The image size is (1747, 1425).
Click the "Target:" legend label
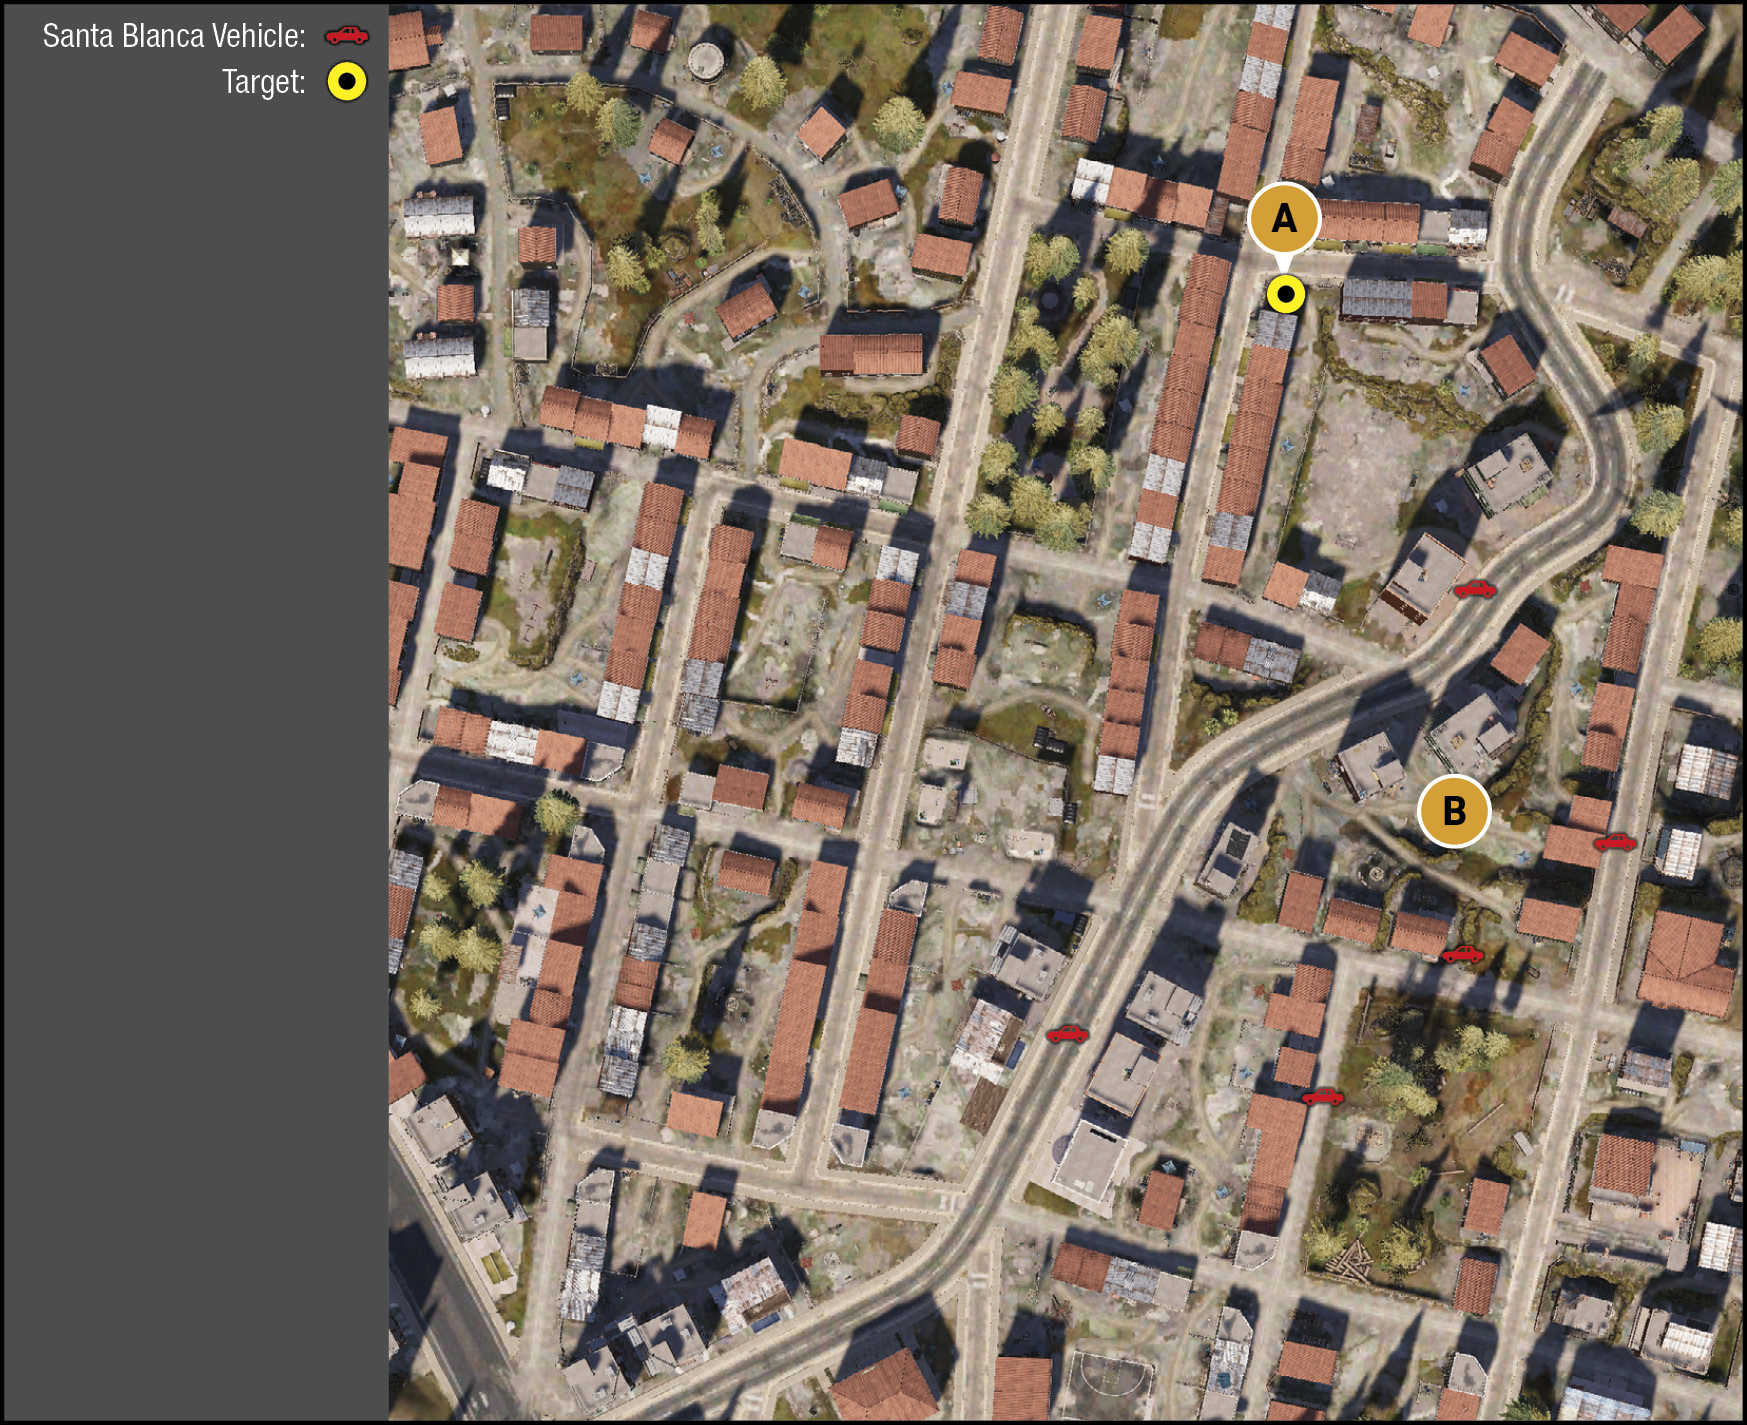[x=264, y=82]
